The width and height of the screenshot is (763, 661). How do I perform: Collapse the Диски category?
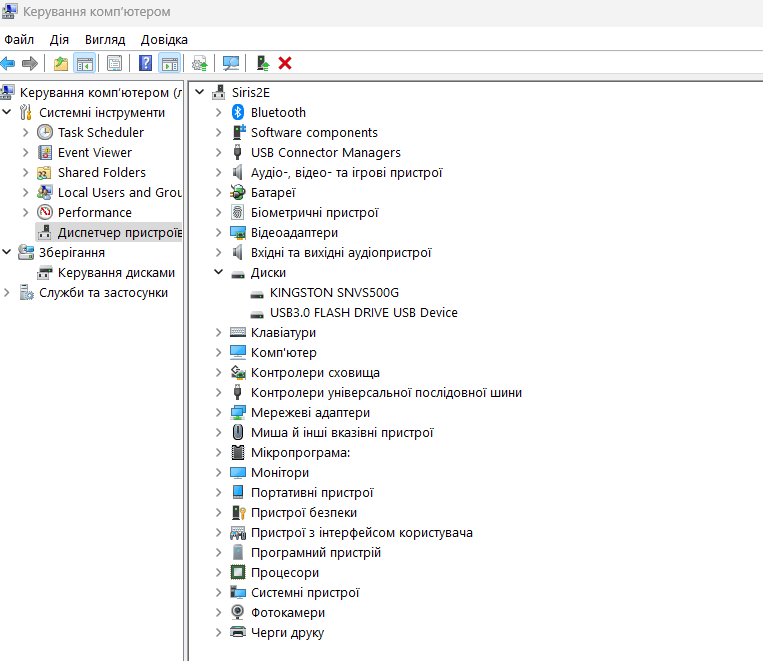click(x=218, y=272)
